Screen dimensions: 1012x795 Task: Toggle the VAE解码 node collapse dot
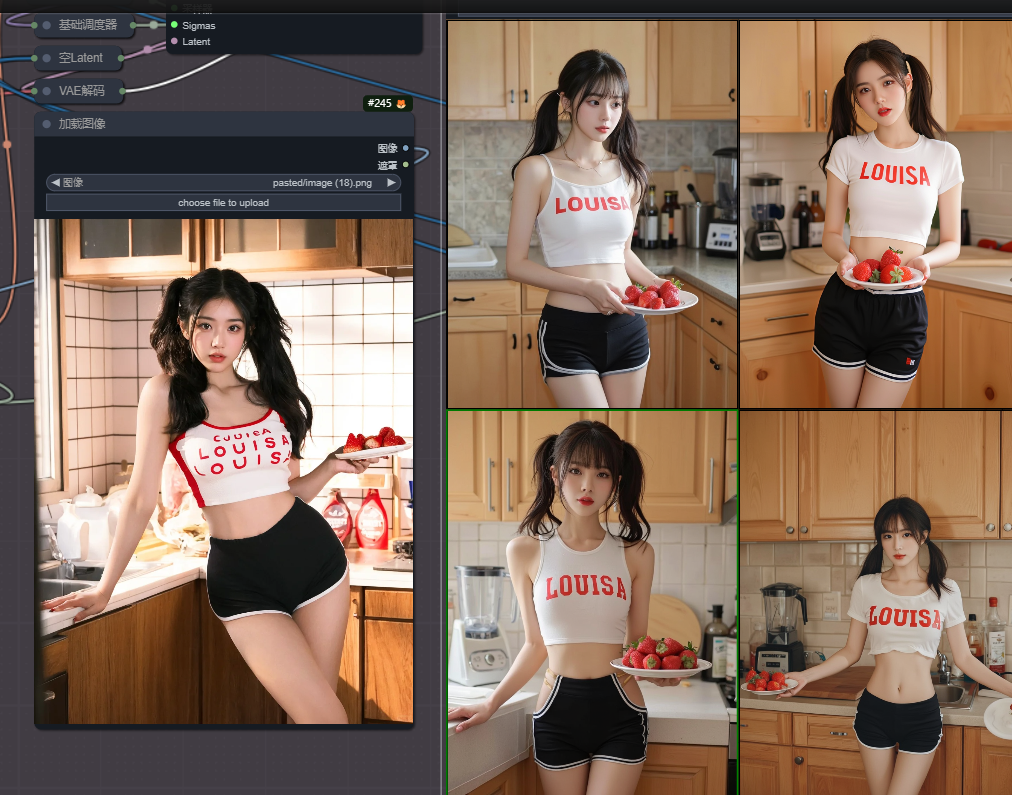[46, 91]
